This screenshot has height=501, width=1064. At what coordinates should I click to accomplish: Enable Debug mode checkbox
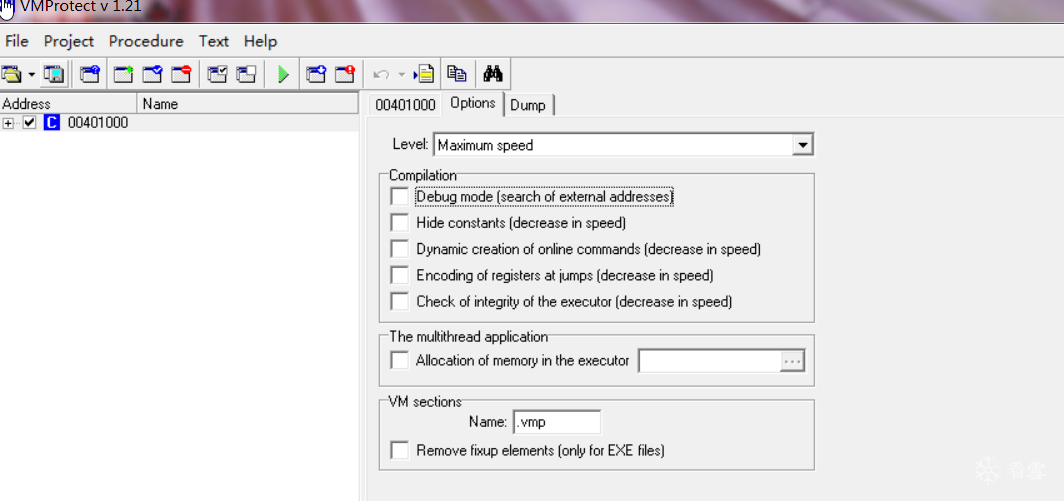point(400,196)
